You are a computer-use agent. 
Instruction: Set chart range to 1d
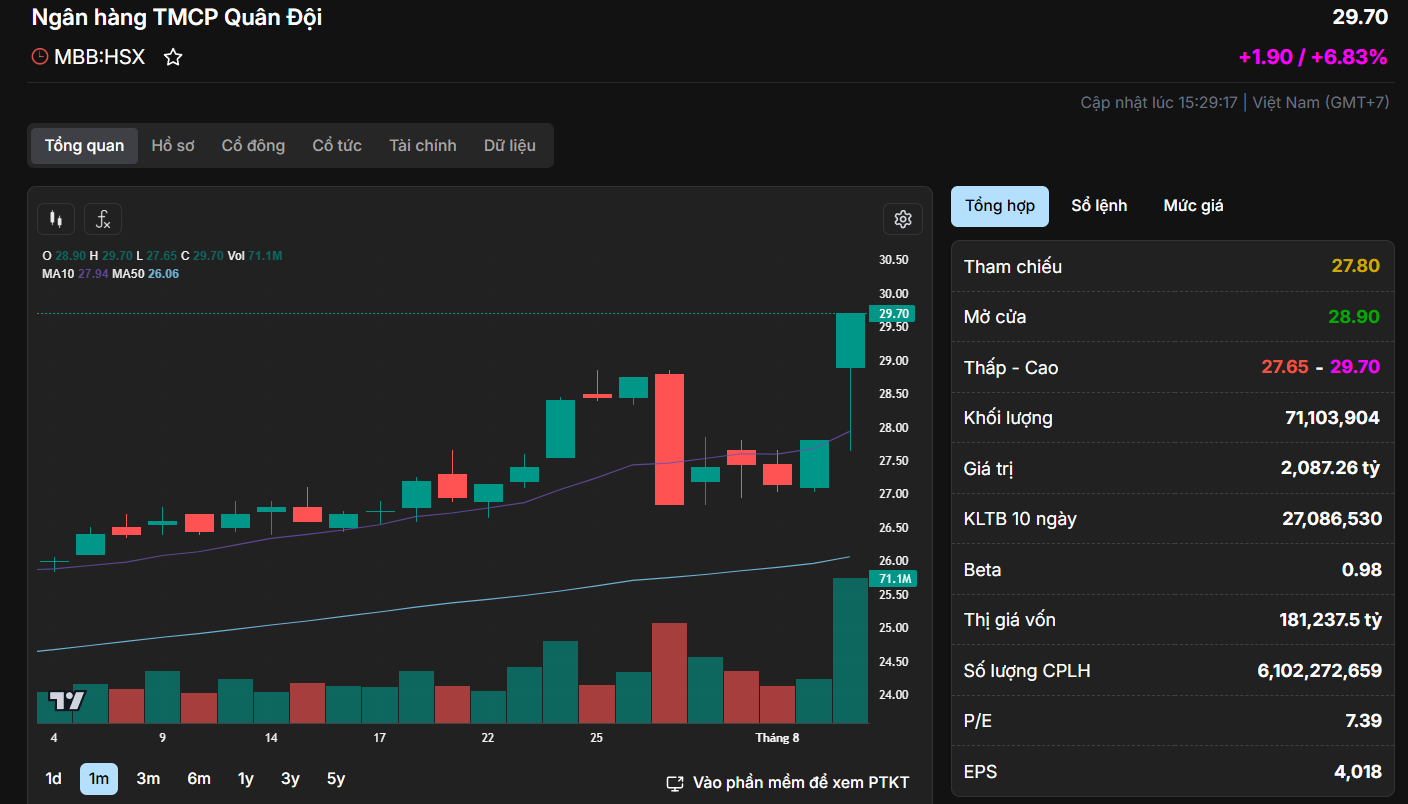point(54,779)
